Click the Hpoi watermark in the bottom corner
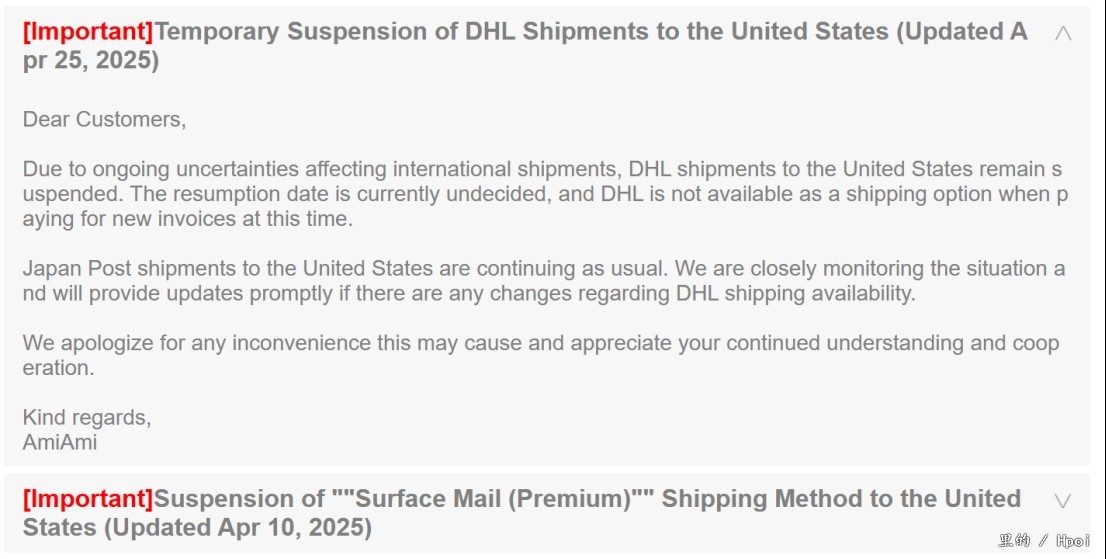Image resolution: width=1106 pixels, height=559 pixels. (x=1044, y=541)
